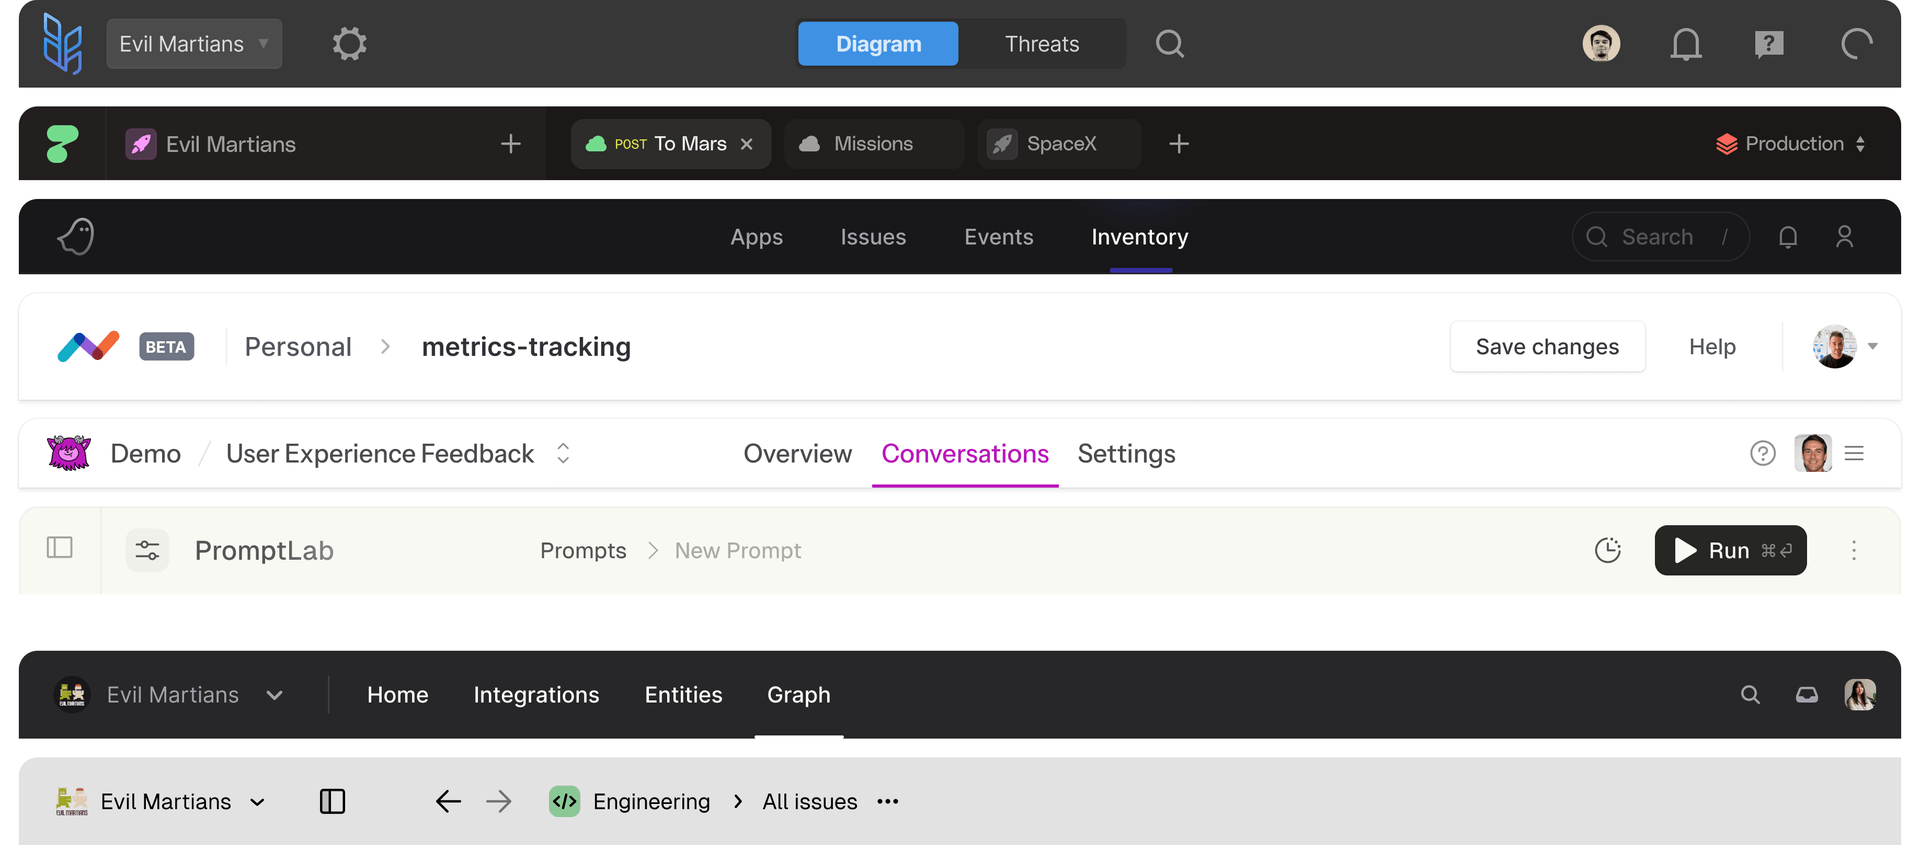Open search with the magnifier beside Threats

tap(1169, 44)
